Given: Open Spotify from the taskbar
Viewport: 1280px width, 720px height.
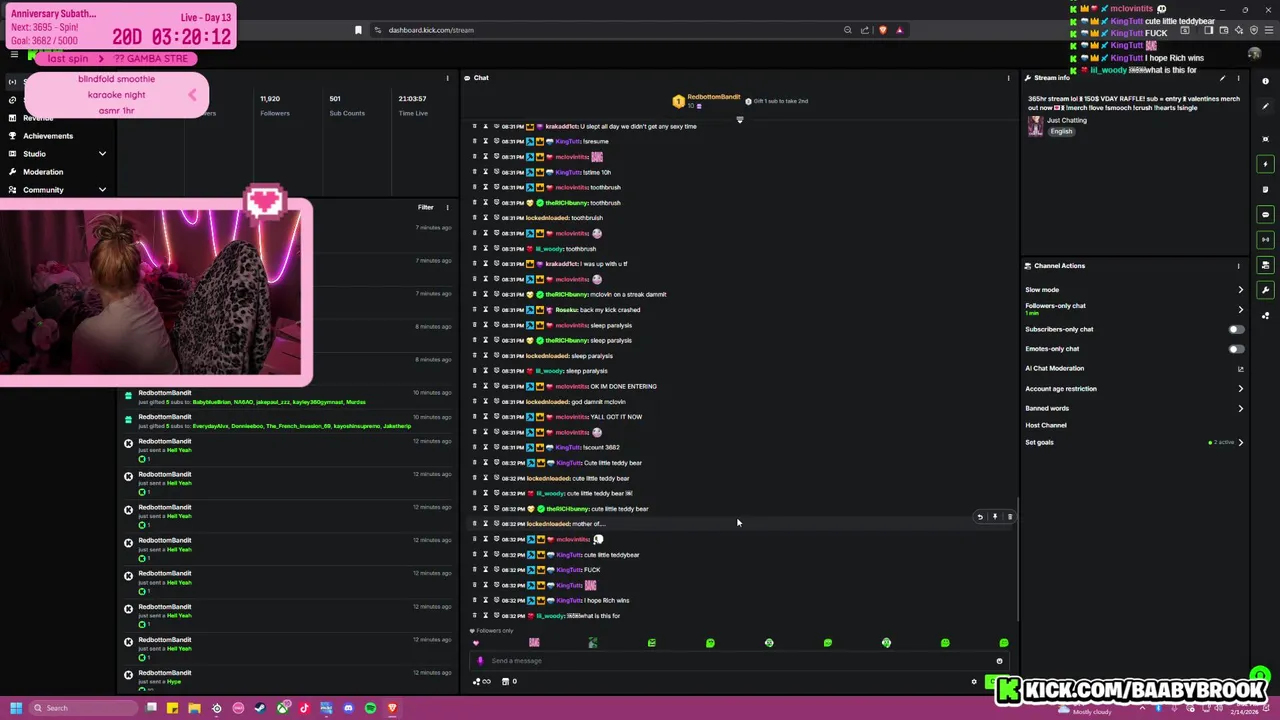Looking at the screenshot, I should 370,708.
